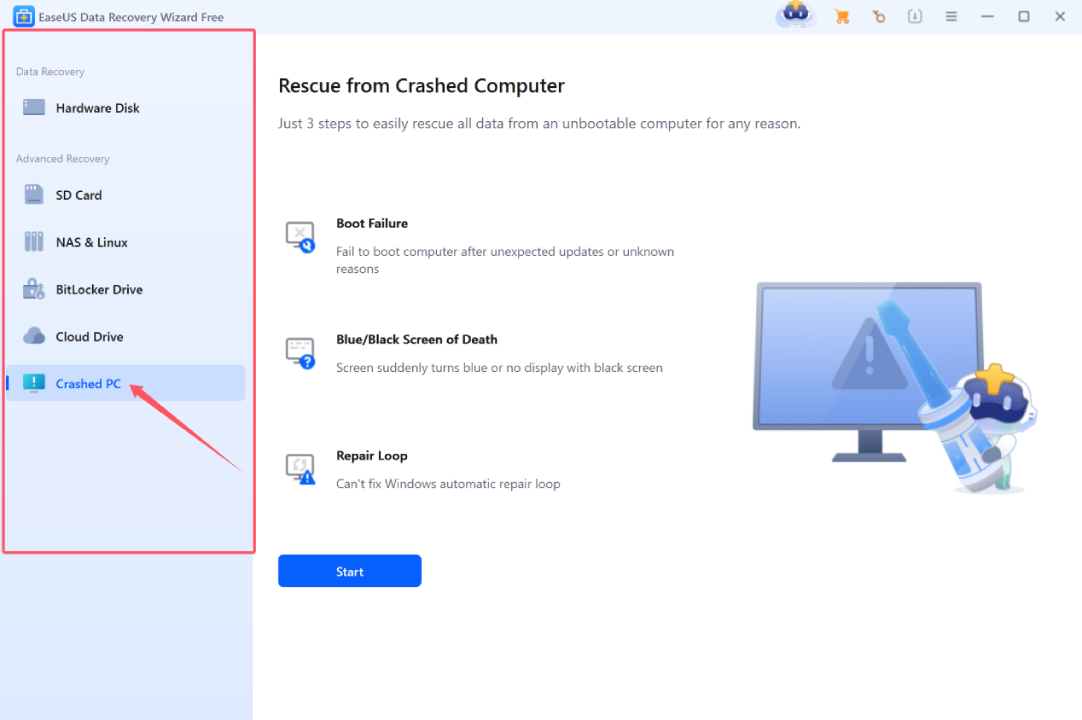Click the Repair Loop icon
This screenshot has width=1082, height=720.
(x=300, y=469)
